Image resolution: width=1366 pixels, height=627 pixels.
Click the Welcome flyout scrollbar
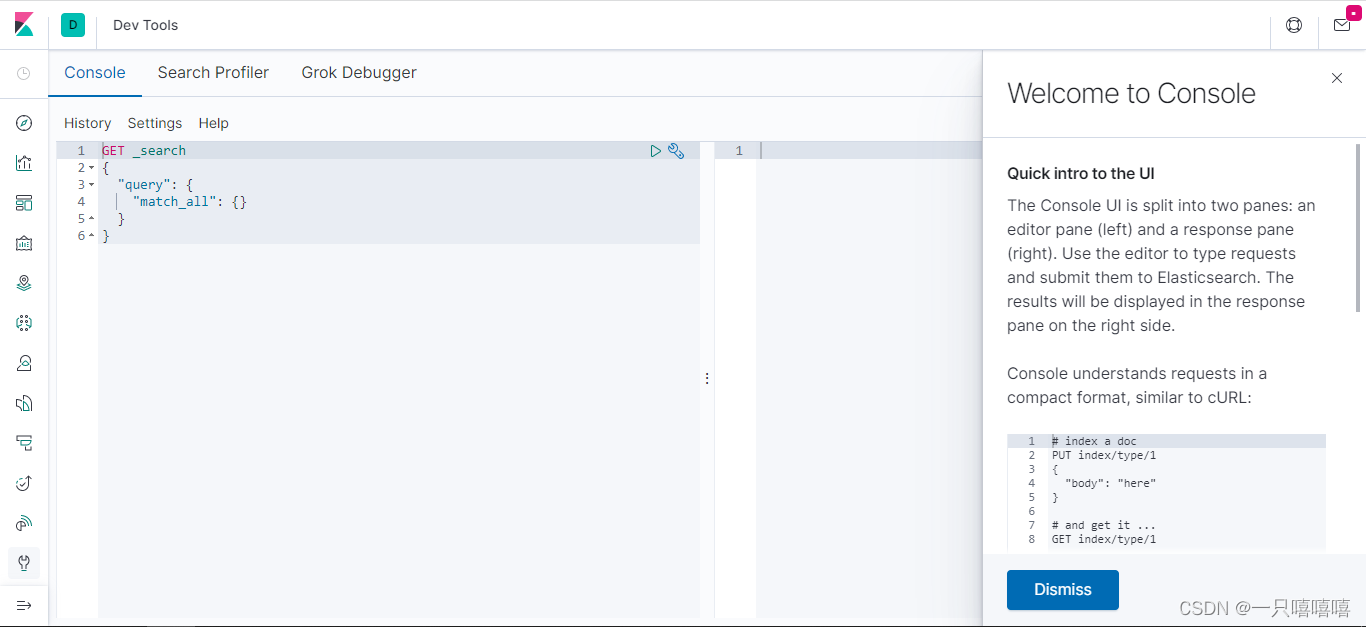point(1358,228)
